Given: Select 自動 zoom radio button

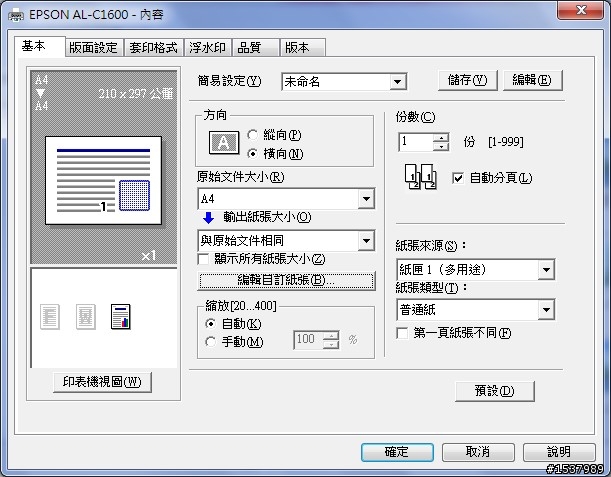Looking at the screenshot, I should tap(210, 323).
